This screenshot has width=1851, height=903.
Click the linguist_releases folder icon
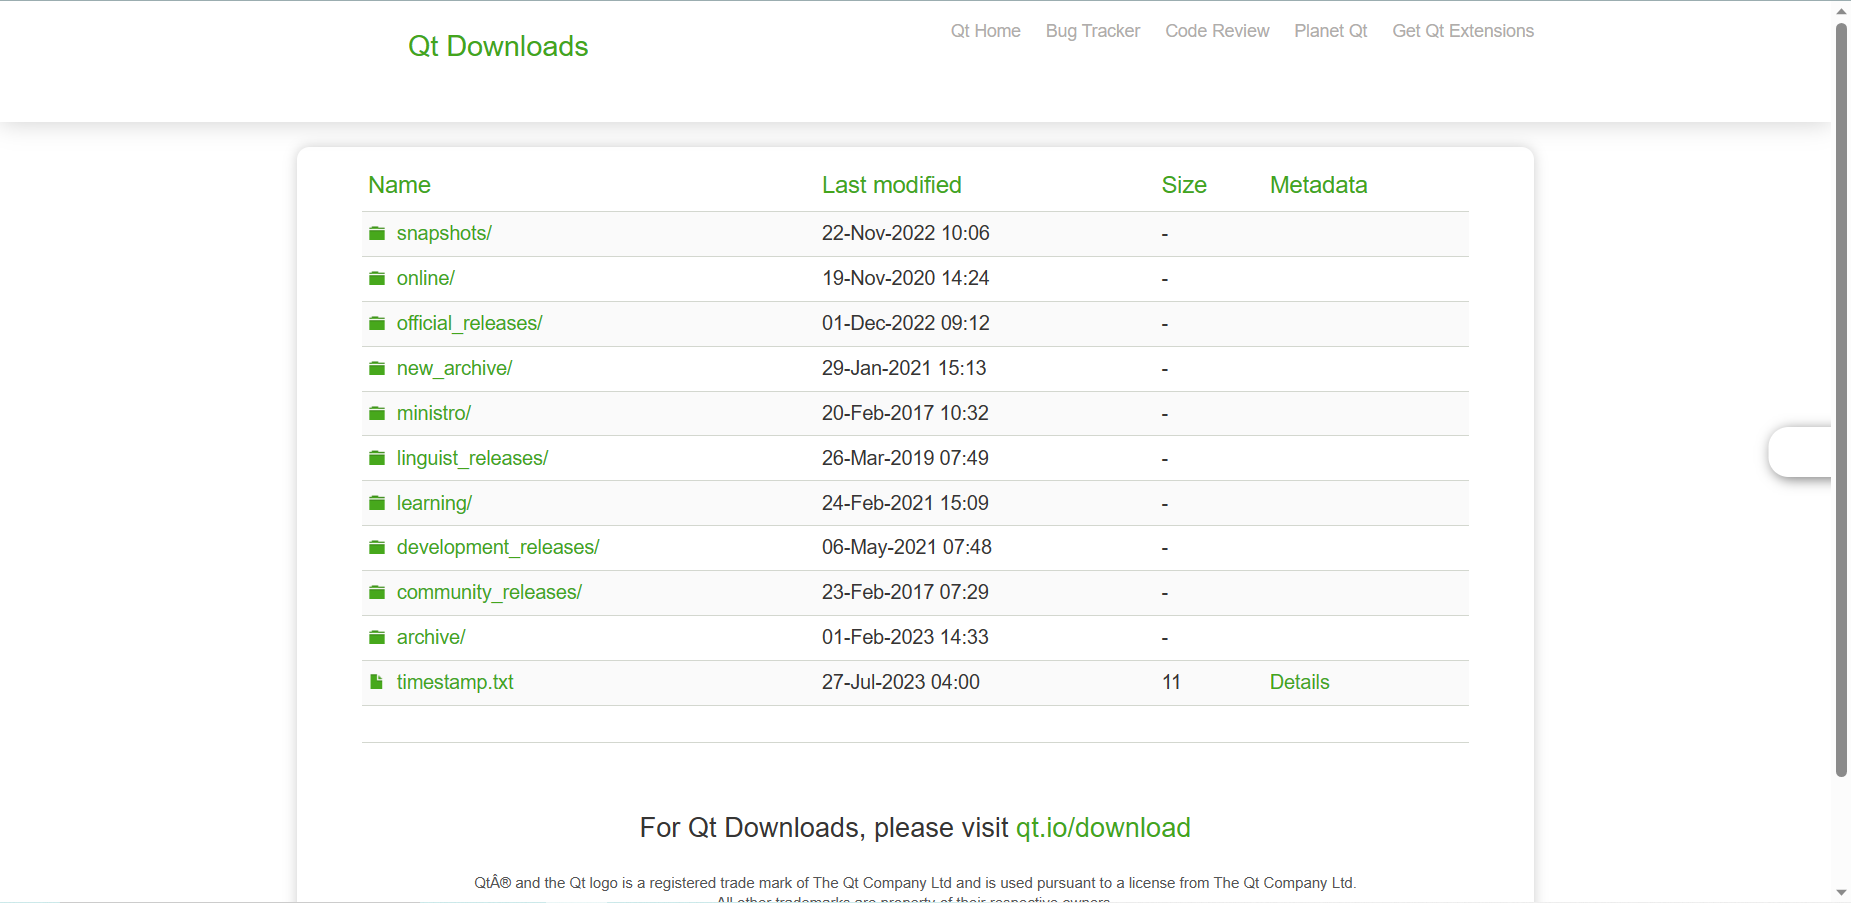377,458
